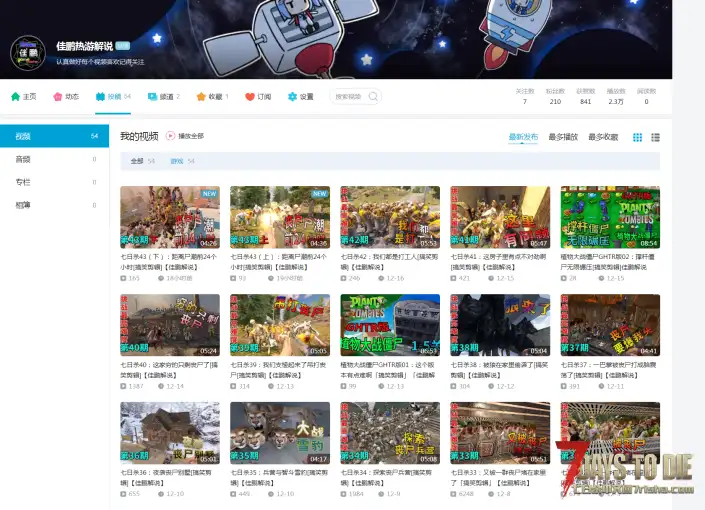Open title 七日杀37：一巴掌被丧尸打成脑震荡了

[608, 370]
